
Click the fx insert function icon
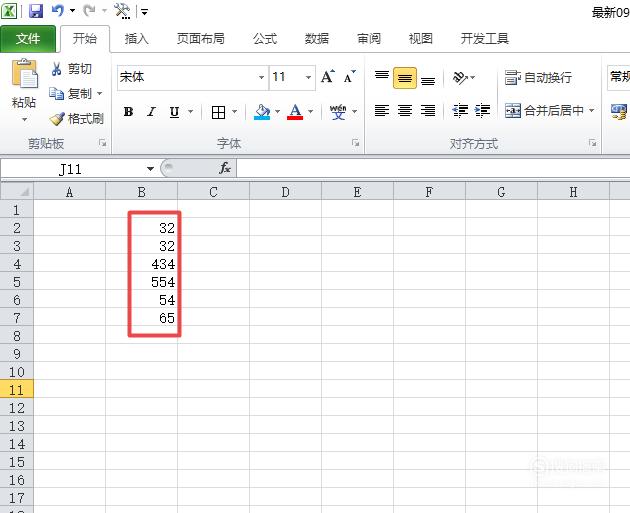(x=225, y=168)
